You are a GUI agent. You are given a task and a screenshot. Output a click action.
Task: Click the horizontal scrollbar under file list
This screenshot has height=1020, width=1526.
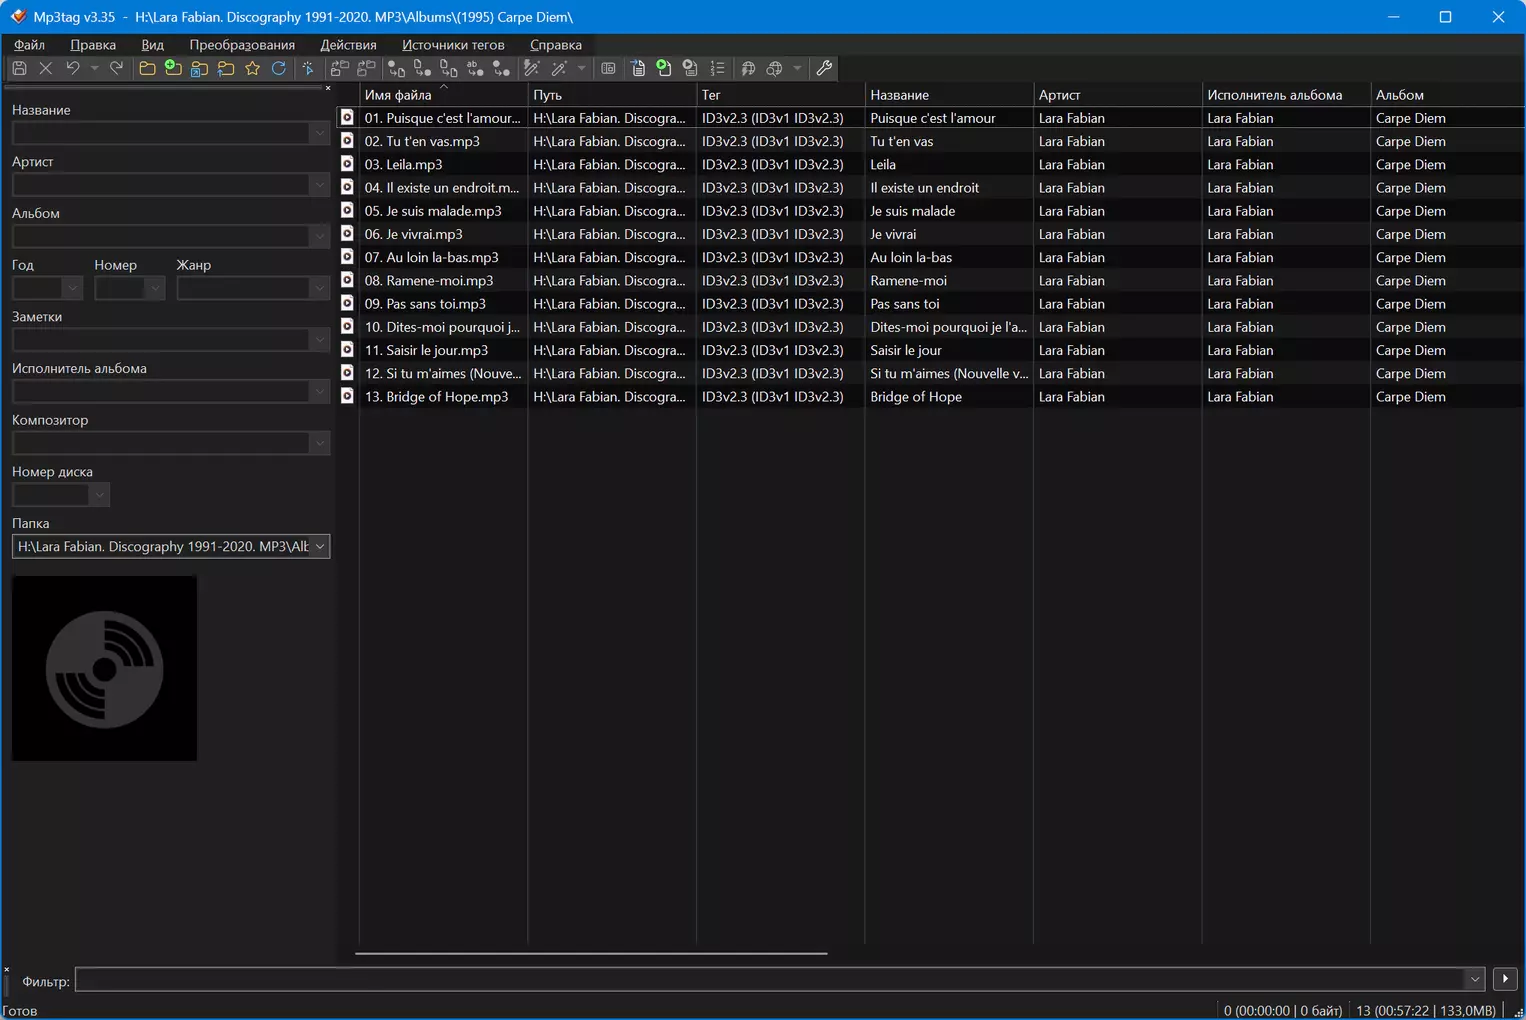(x=591, y=953)
